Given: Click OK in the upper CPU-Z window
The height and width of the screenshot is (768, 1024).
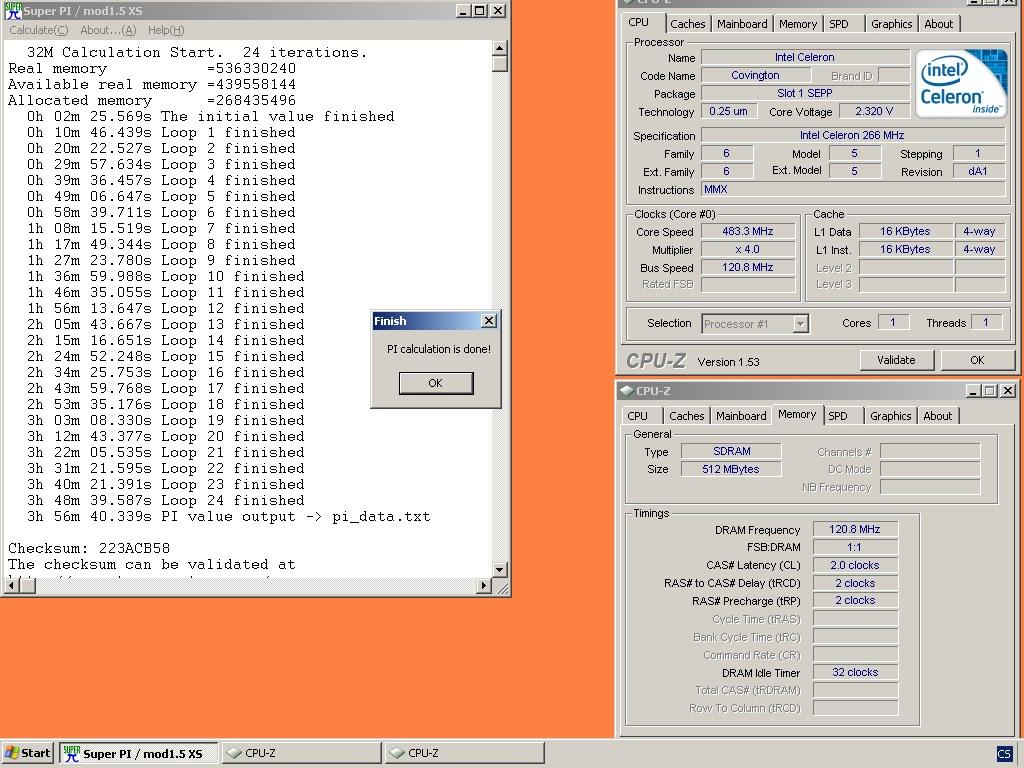Looking at the screenshot, I should (x=977, y=360).
